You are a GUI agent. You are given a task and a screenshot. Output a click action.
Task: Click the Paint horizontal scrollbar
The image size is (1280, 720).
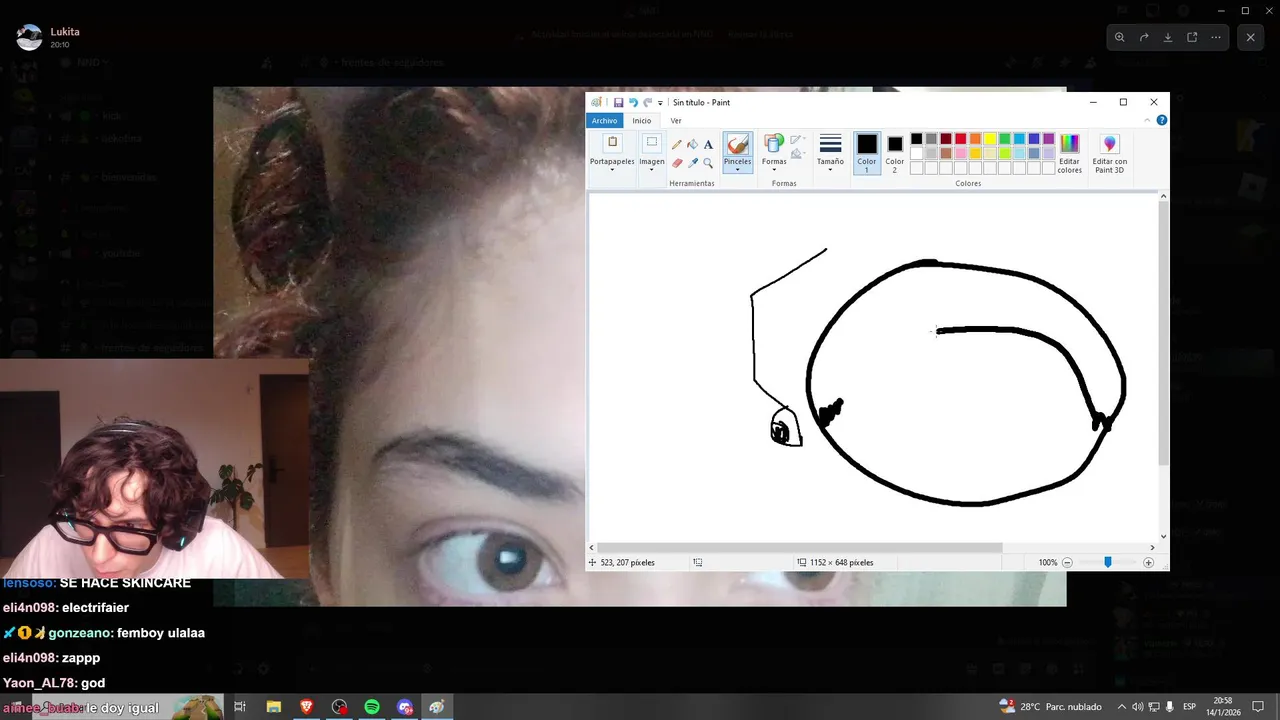click(800, 547)
